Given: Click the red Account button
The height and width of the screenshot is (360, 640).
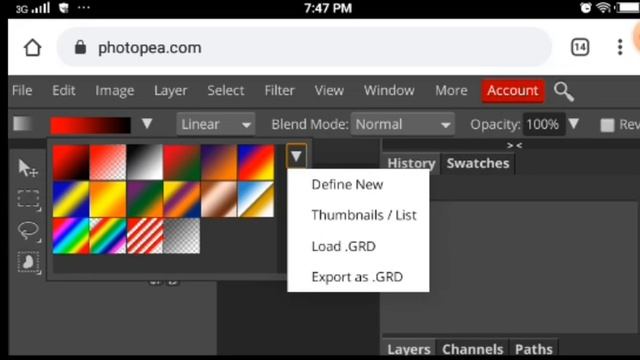Looking at the screenshot, I should [513, 91].
